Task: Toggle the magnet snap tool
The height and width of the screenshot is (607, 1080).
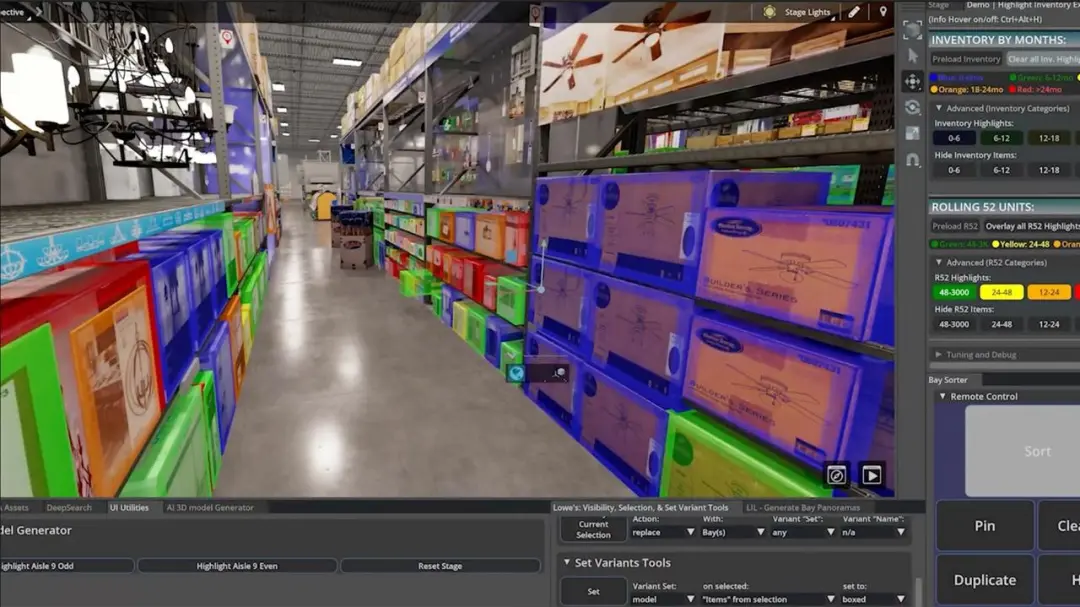Action: (913, 160)
